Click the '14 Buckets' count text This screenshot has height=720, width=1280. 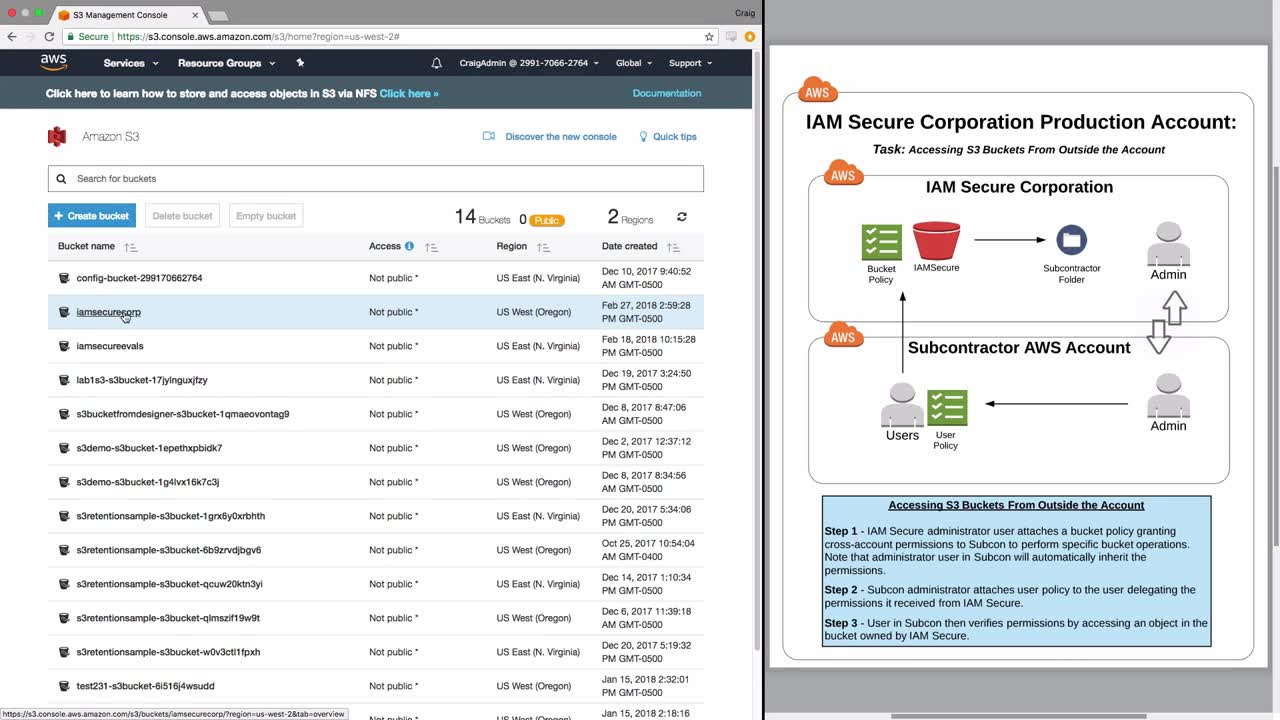pyautogui.click(x=482, y=217)
